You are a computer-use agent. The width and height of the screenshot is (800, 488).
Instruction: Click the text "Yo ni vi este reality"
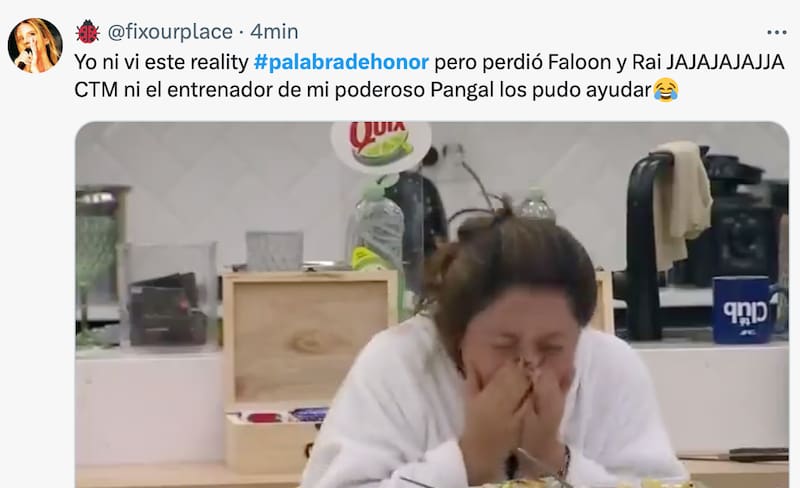[x=161, y=62]
